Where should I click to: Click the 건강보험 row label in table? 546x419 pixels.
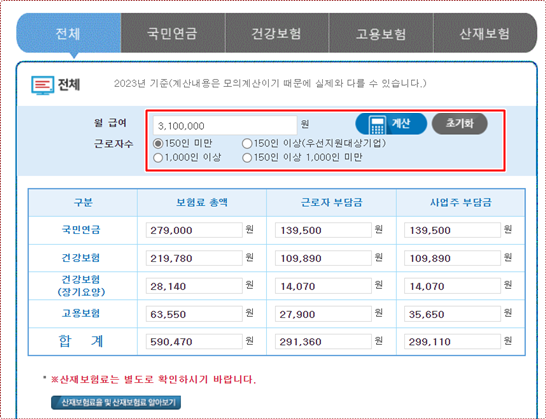[81, 258]
